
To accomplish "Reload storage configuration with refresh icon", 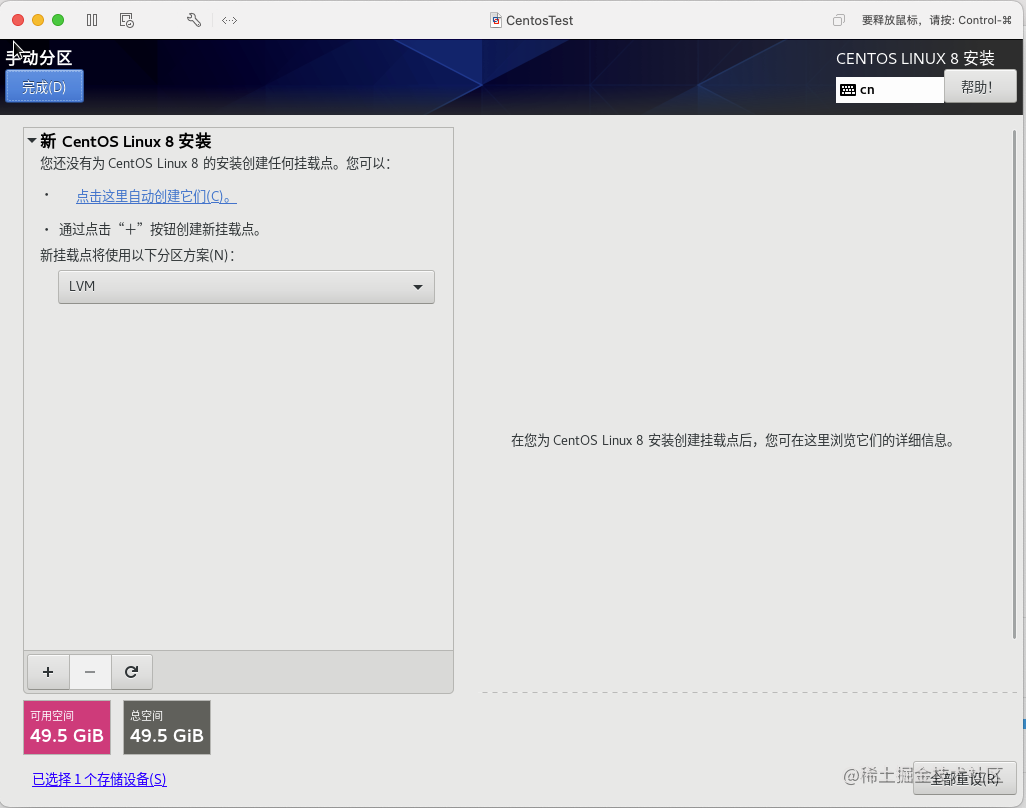I will (x=132, y=672).
